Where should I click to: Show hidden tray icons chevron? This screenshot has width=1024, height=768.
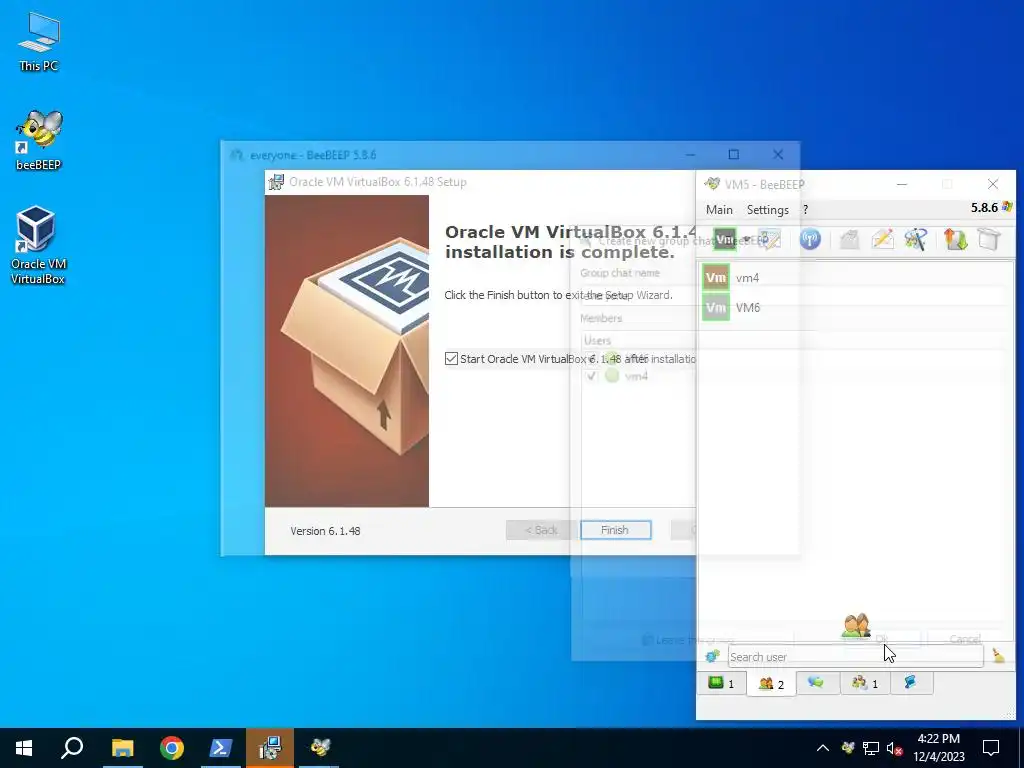tap(823, 748)
